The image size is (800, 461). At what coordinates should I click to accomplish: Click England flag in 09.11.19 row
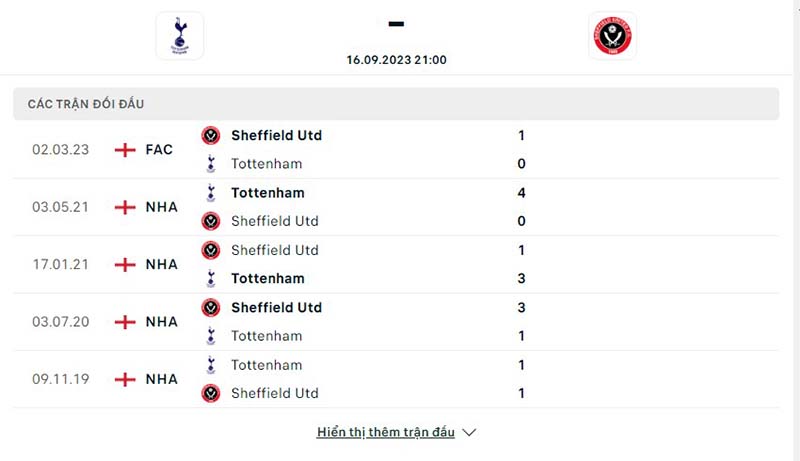coord(125,379)
